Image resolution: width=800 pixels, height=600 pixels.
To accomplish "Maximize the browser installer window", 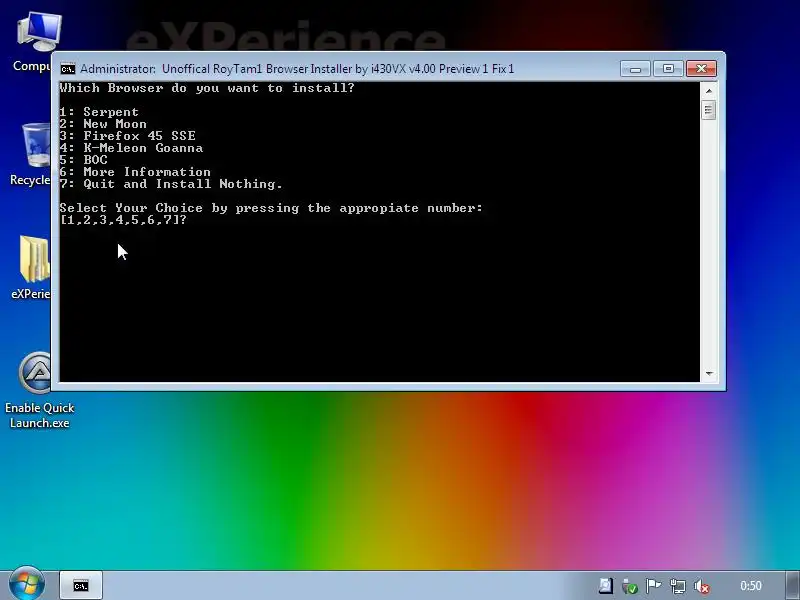I will coord(668,68).
